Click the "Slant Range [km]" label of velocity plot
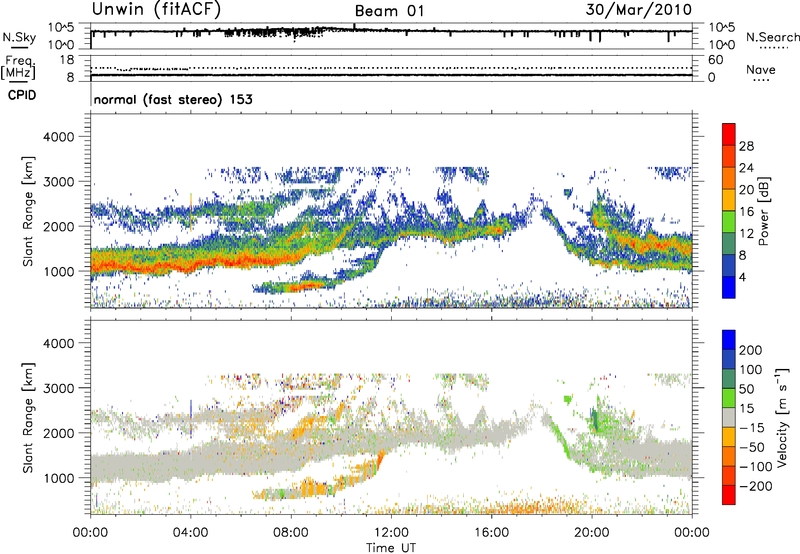The height and width of the screenshot is (554, 800). click(x=28, y=418)
